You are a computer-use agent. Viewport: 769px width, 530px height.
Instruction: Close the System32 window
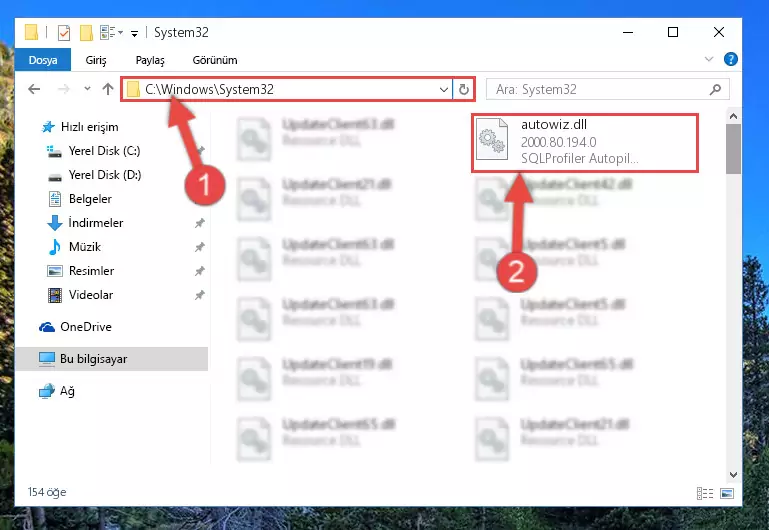[x=718, y=32]
